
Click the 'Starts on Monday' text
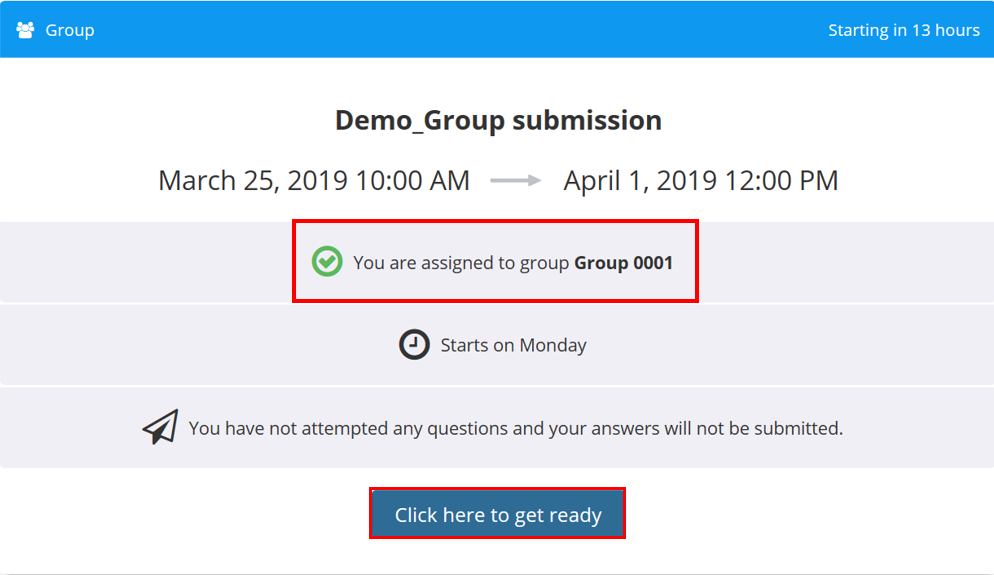click(513, 345)
